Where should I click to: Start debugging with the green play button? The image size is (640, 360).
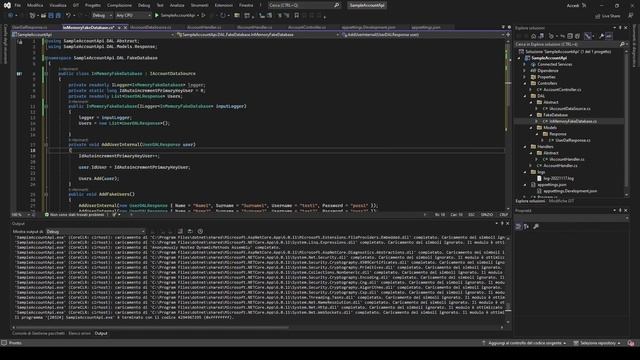157,16
